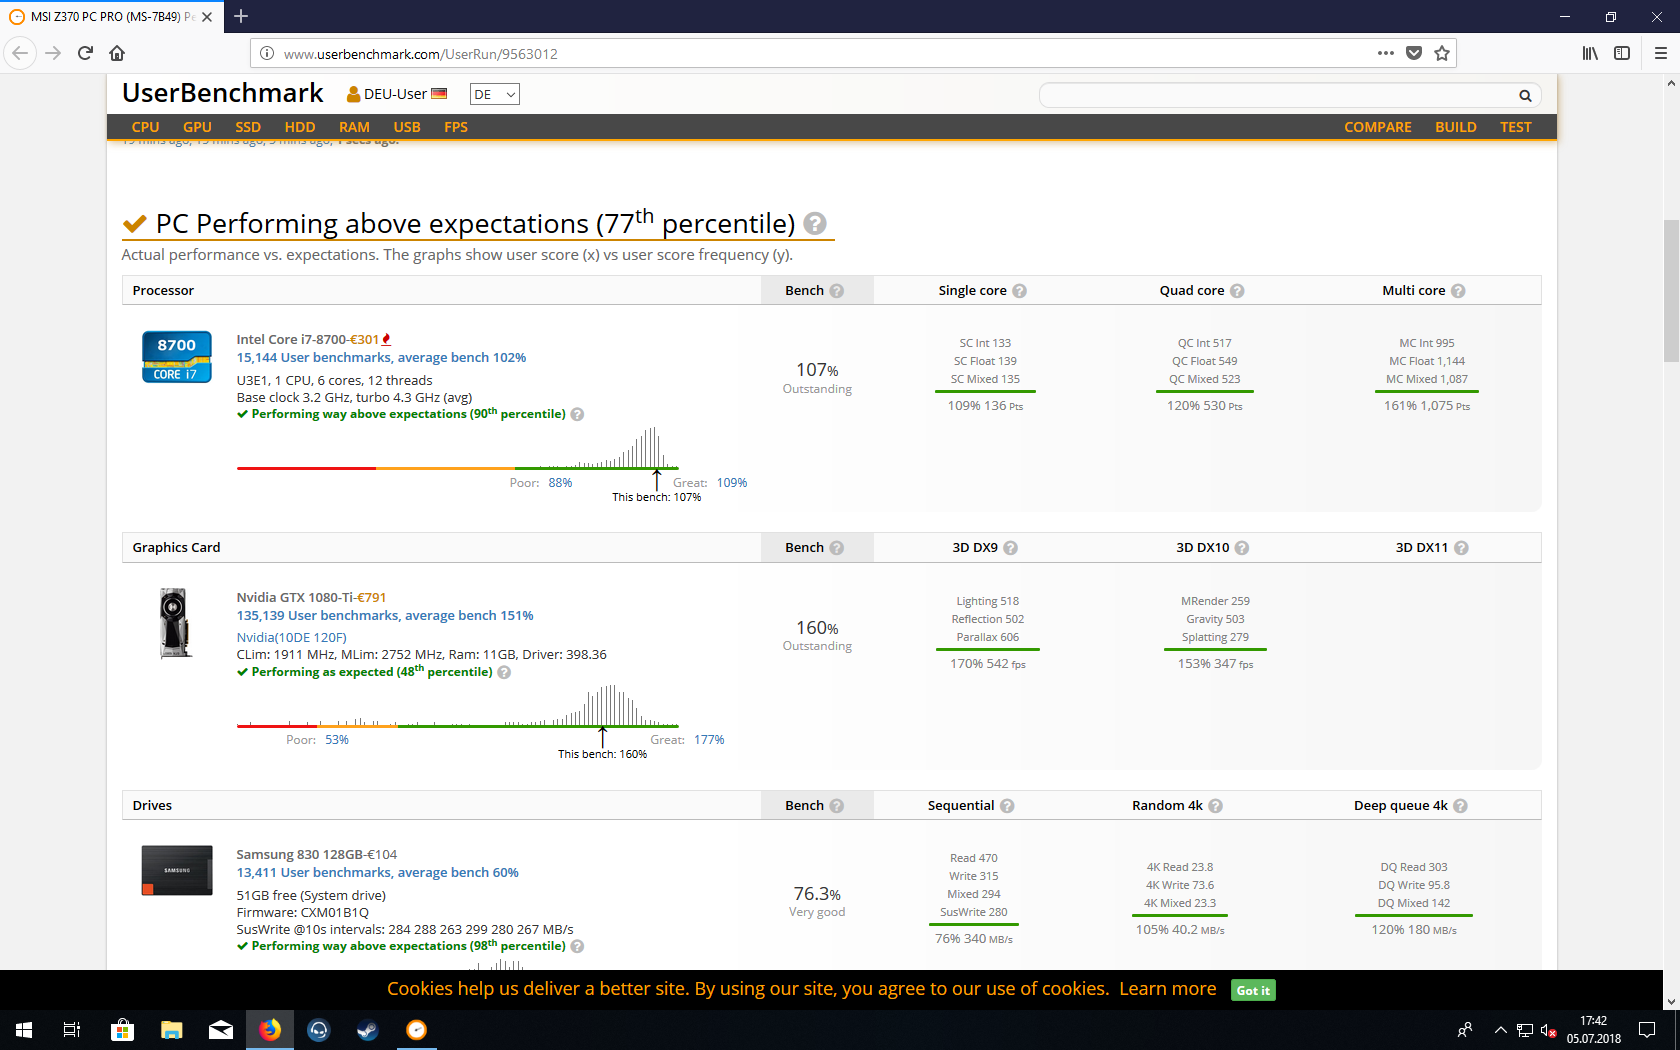Open 13,411 User benchmarks link
The width and height of the screenshot is (1680, 1050).
(377, 873)
